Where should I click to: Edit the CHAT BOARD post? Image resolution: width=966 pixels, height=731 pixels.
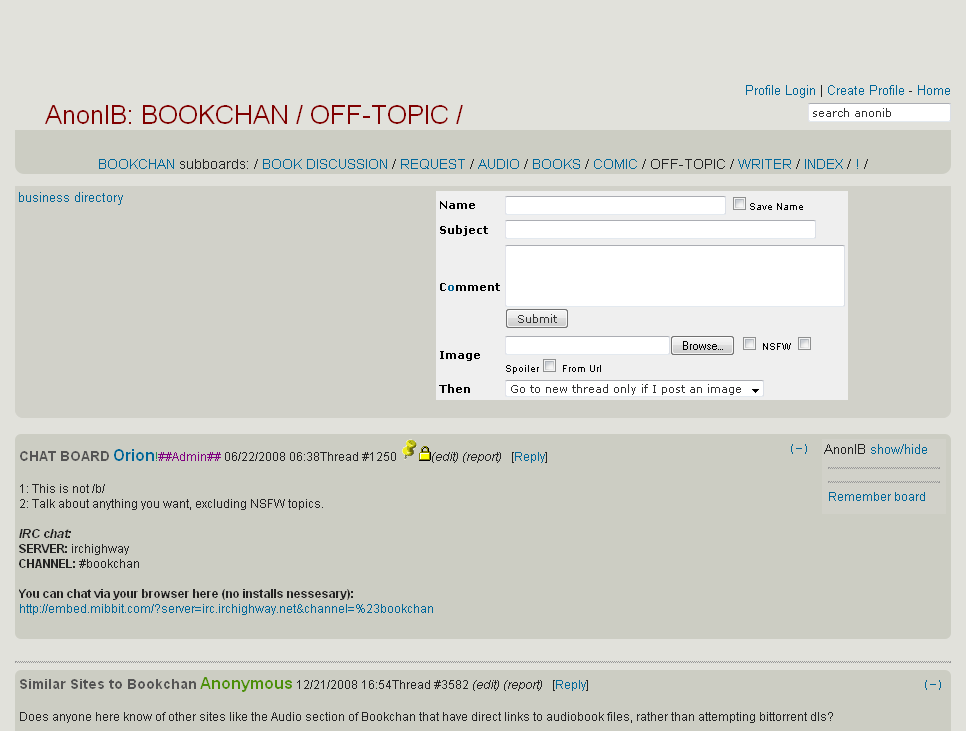[x=445, y=457]
